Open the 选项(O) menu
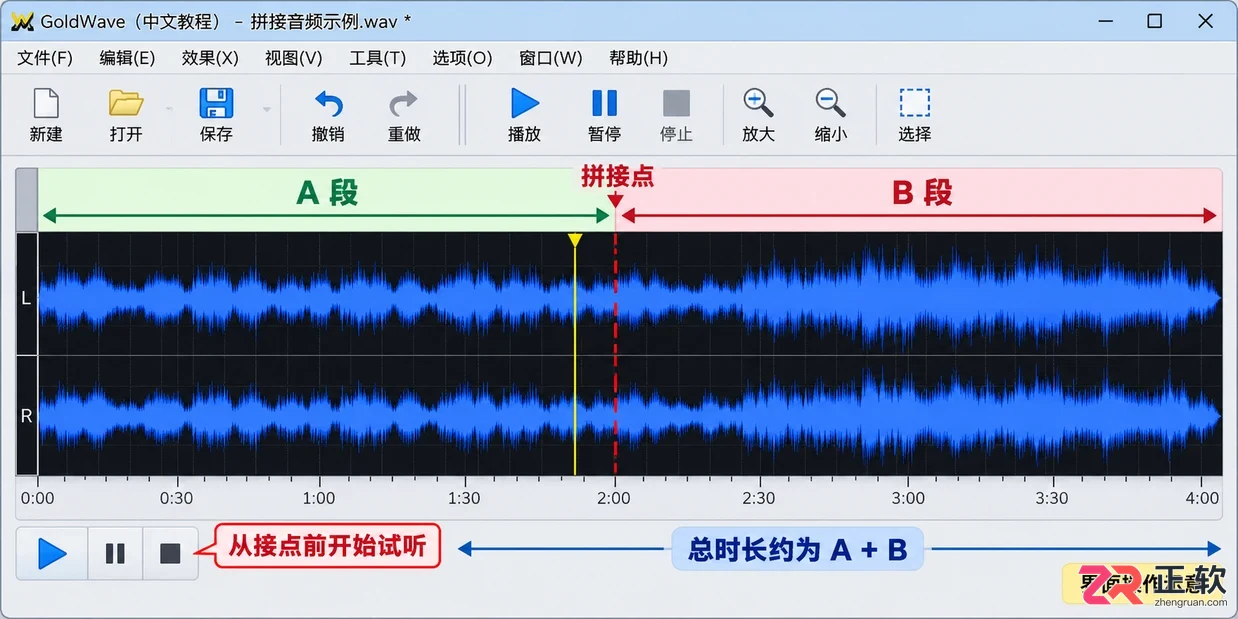 tap(462, 58)
